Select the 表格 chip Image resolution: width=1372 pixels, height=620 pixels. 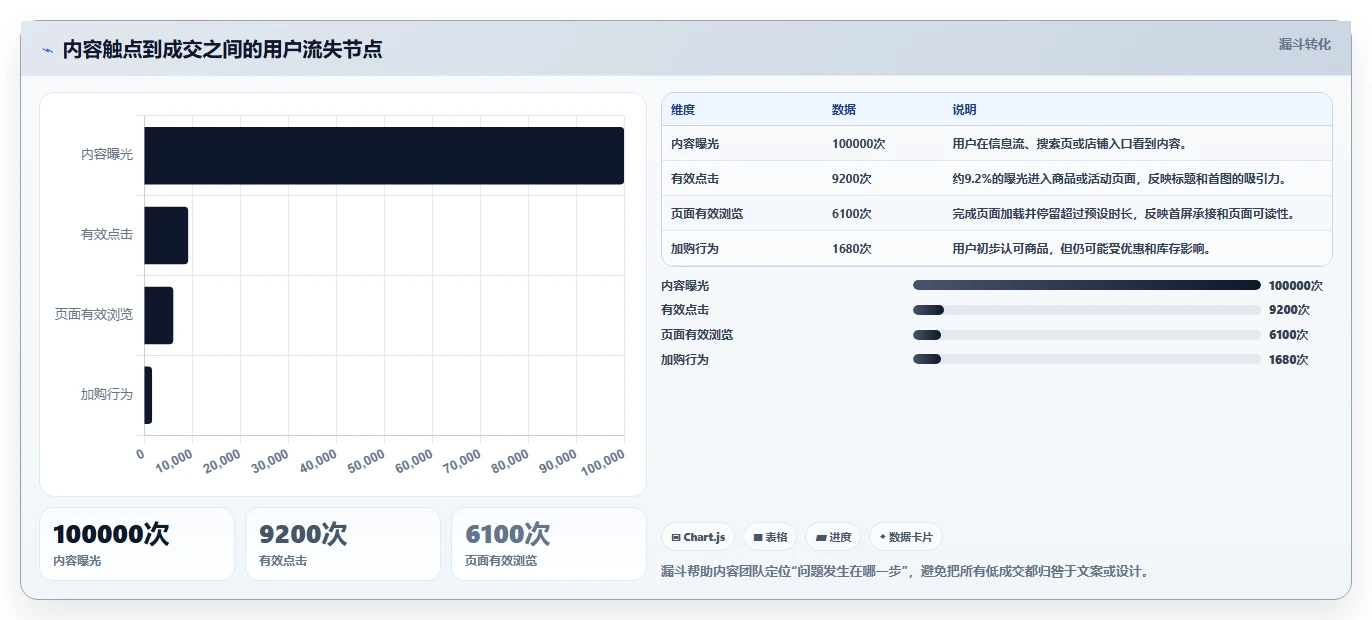(x=771, y=537)
